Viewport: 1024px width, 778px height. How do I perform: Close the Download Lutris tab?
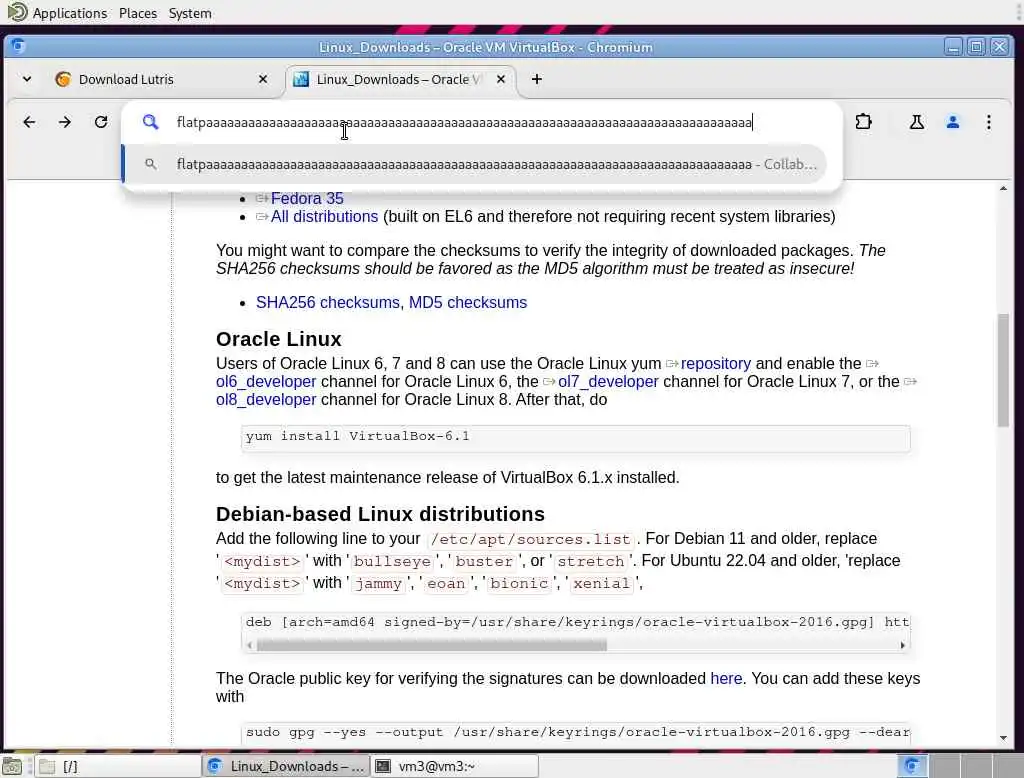coord(263,79)
